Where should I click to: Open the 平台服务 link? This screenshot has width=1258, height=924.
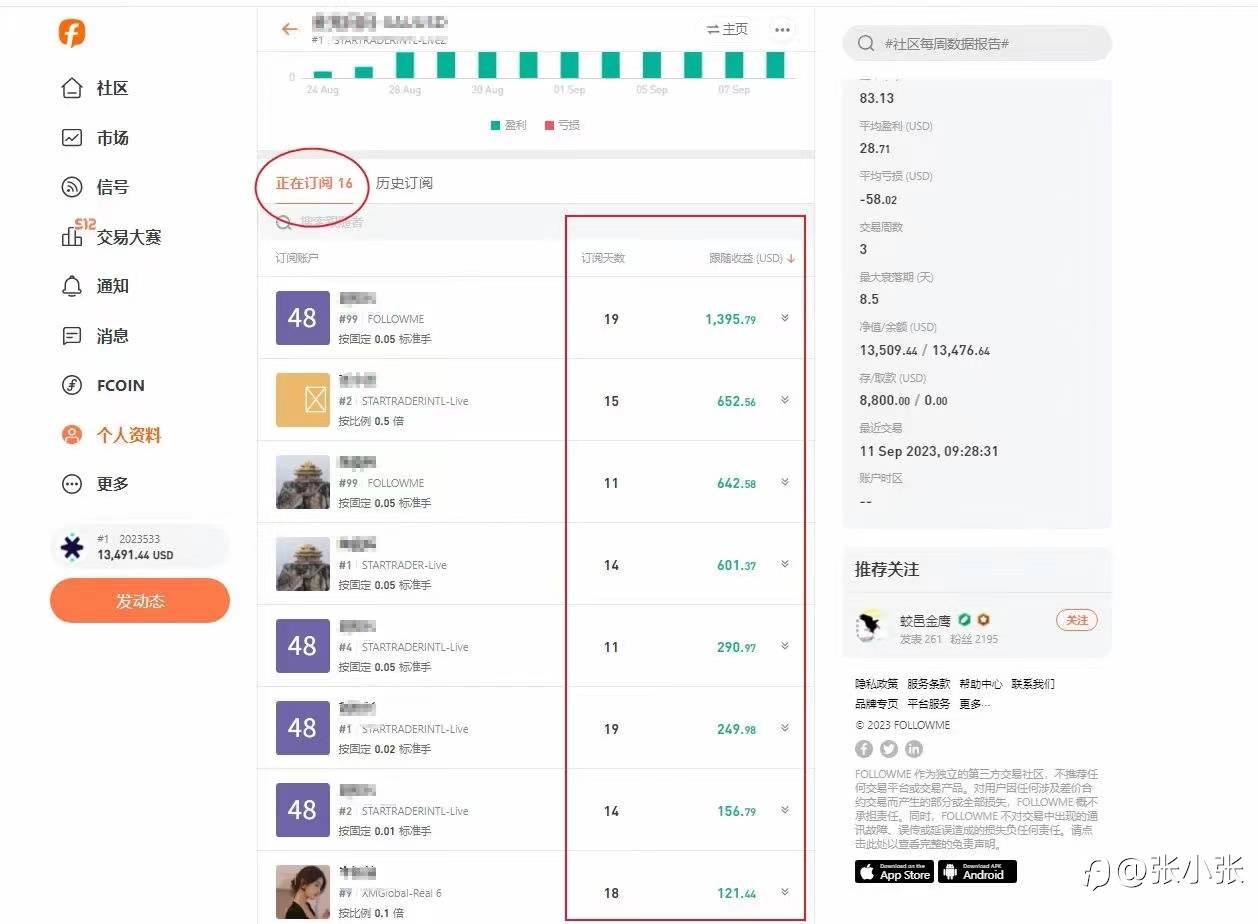[x=928, y=704]
